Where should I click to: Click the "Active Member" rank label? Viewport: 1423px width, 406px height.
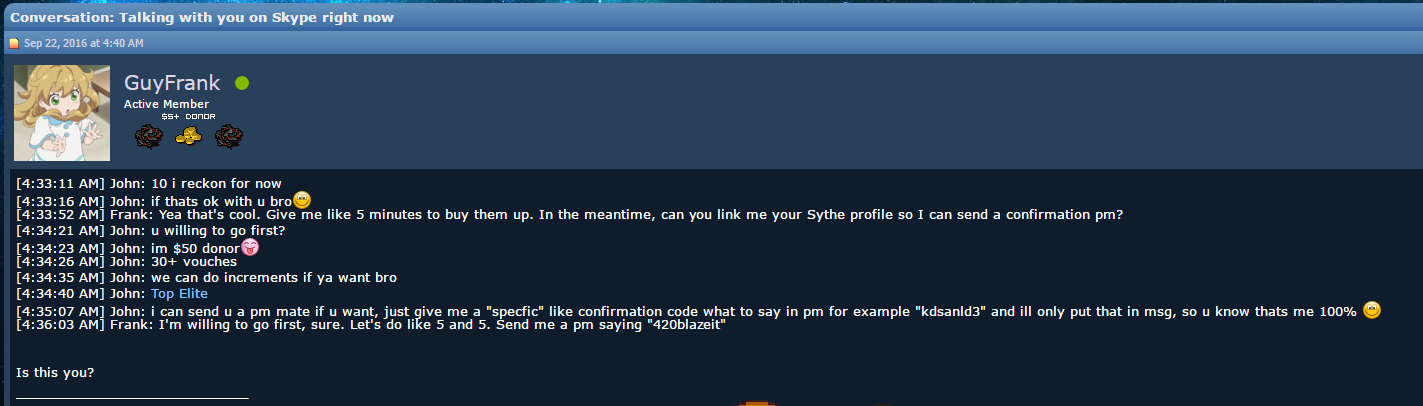(x=166, y=104)
